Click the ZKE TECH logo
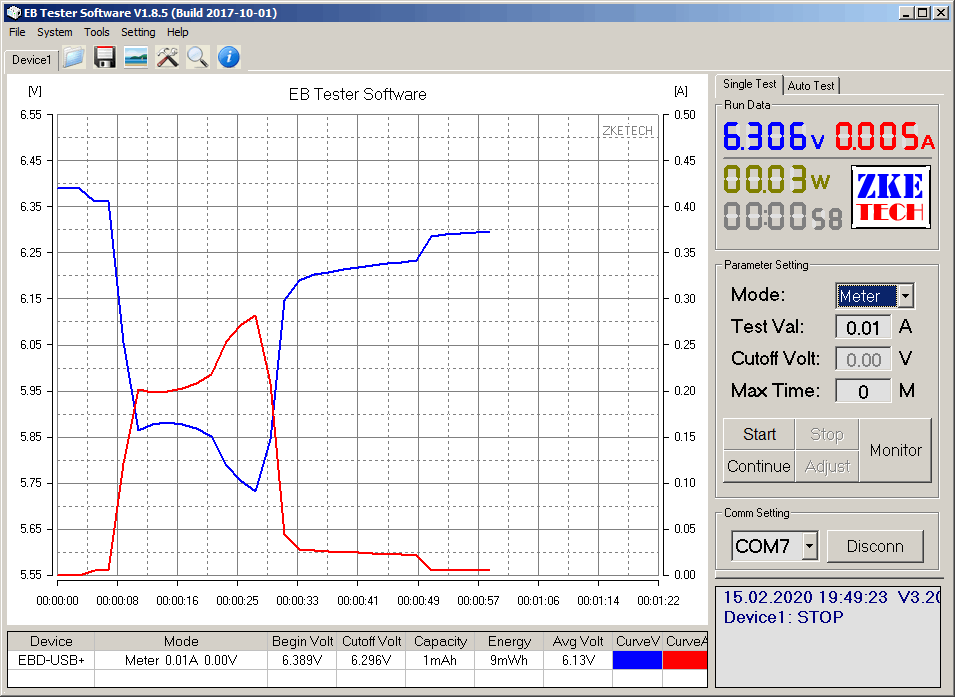The image size is (955, 697). click(x=890, y=197)
